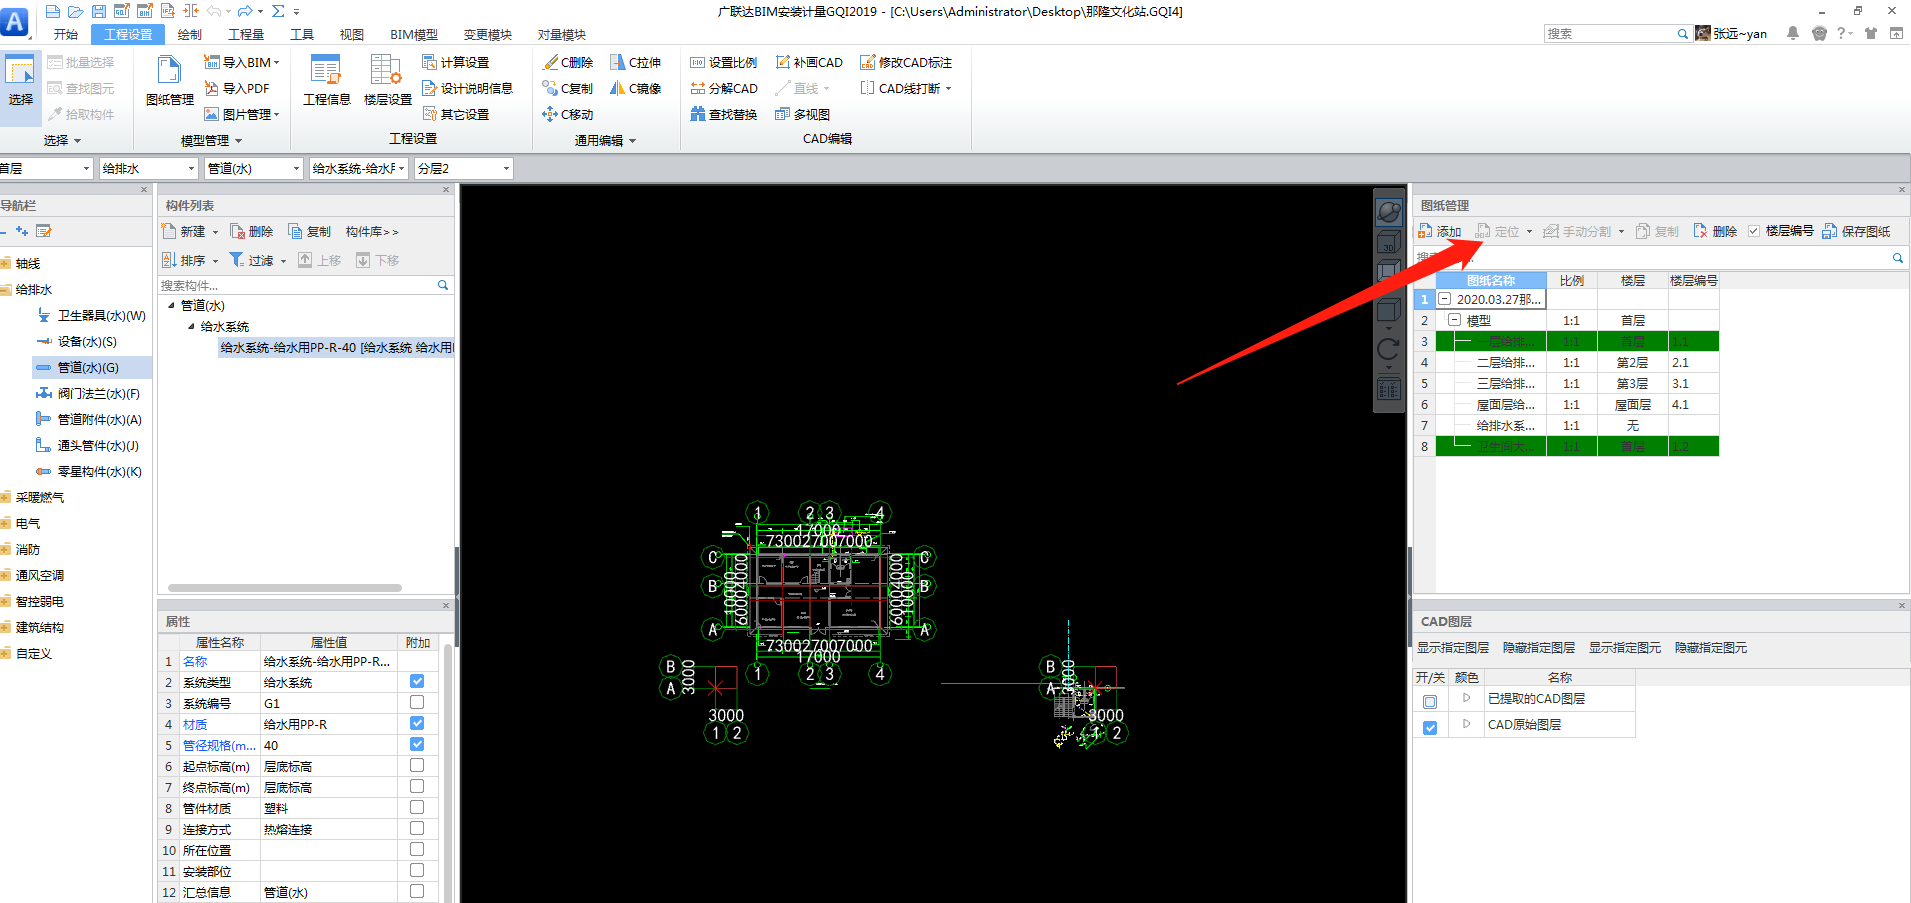Click 设置比例 set scale tool
Image resolution: width=1911 pixels, height=903 pixels.
[723, 62]
